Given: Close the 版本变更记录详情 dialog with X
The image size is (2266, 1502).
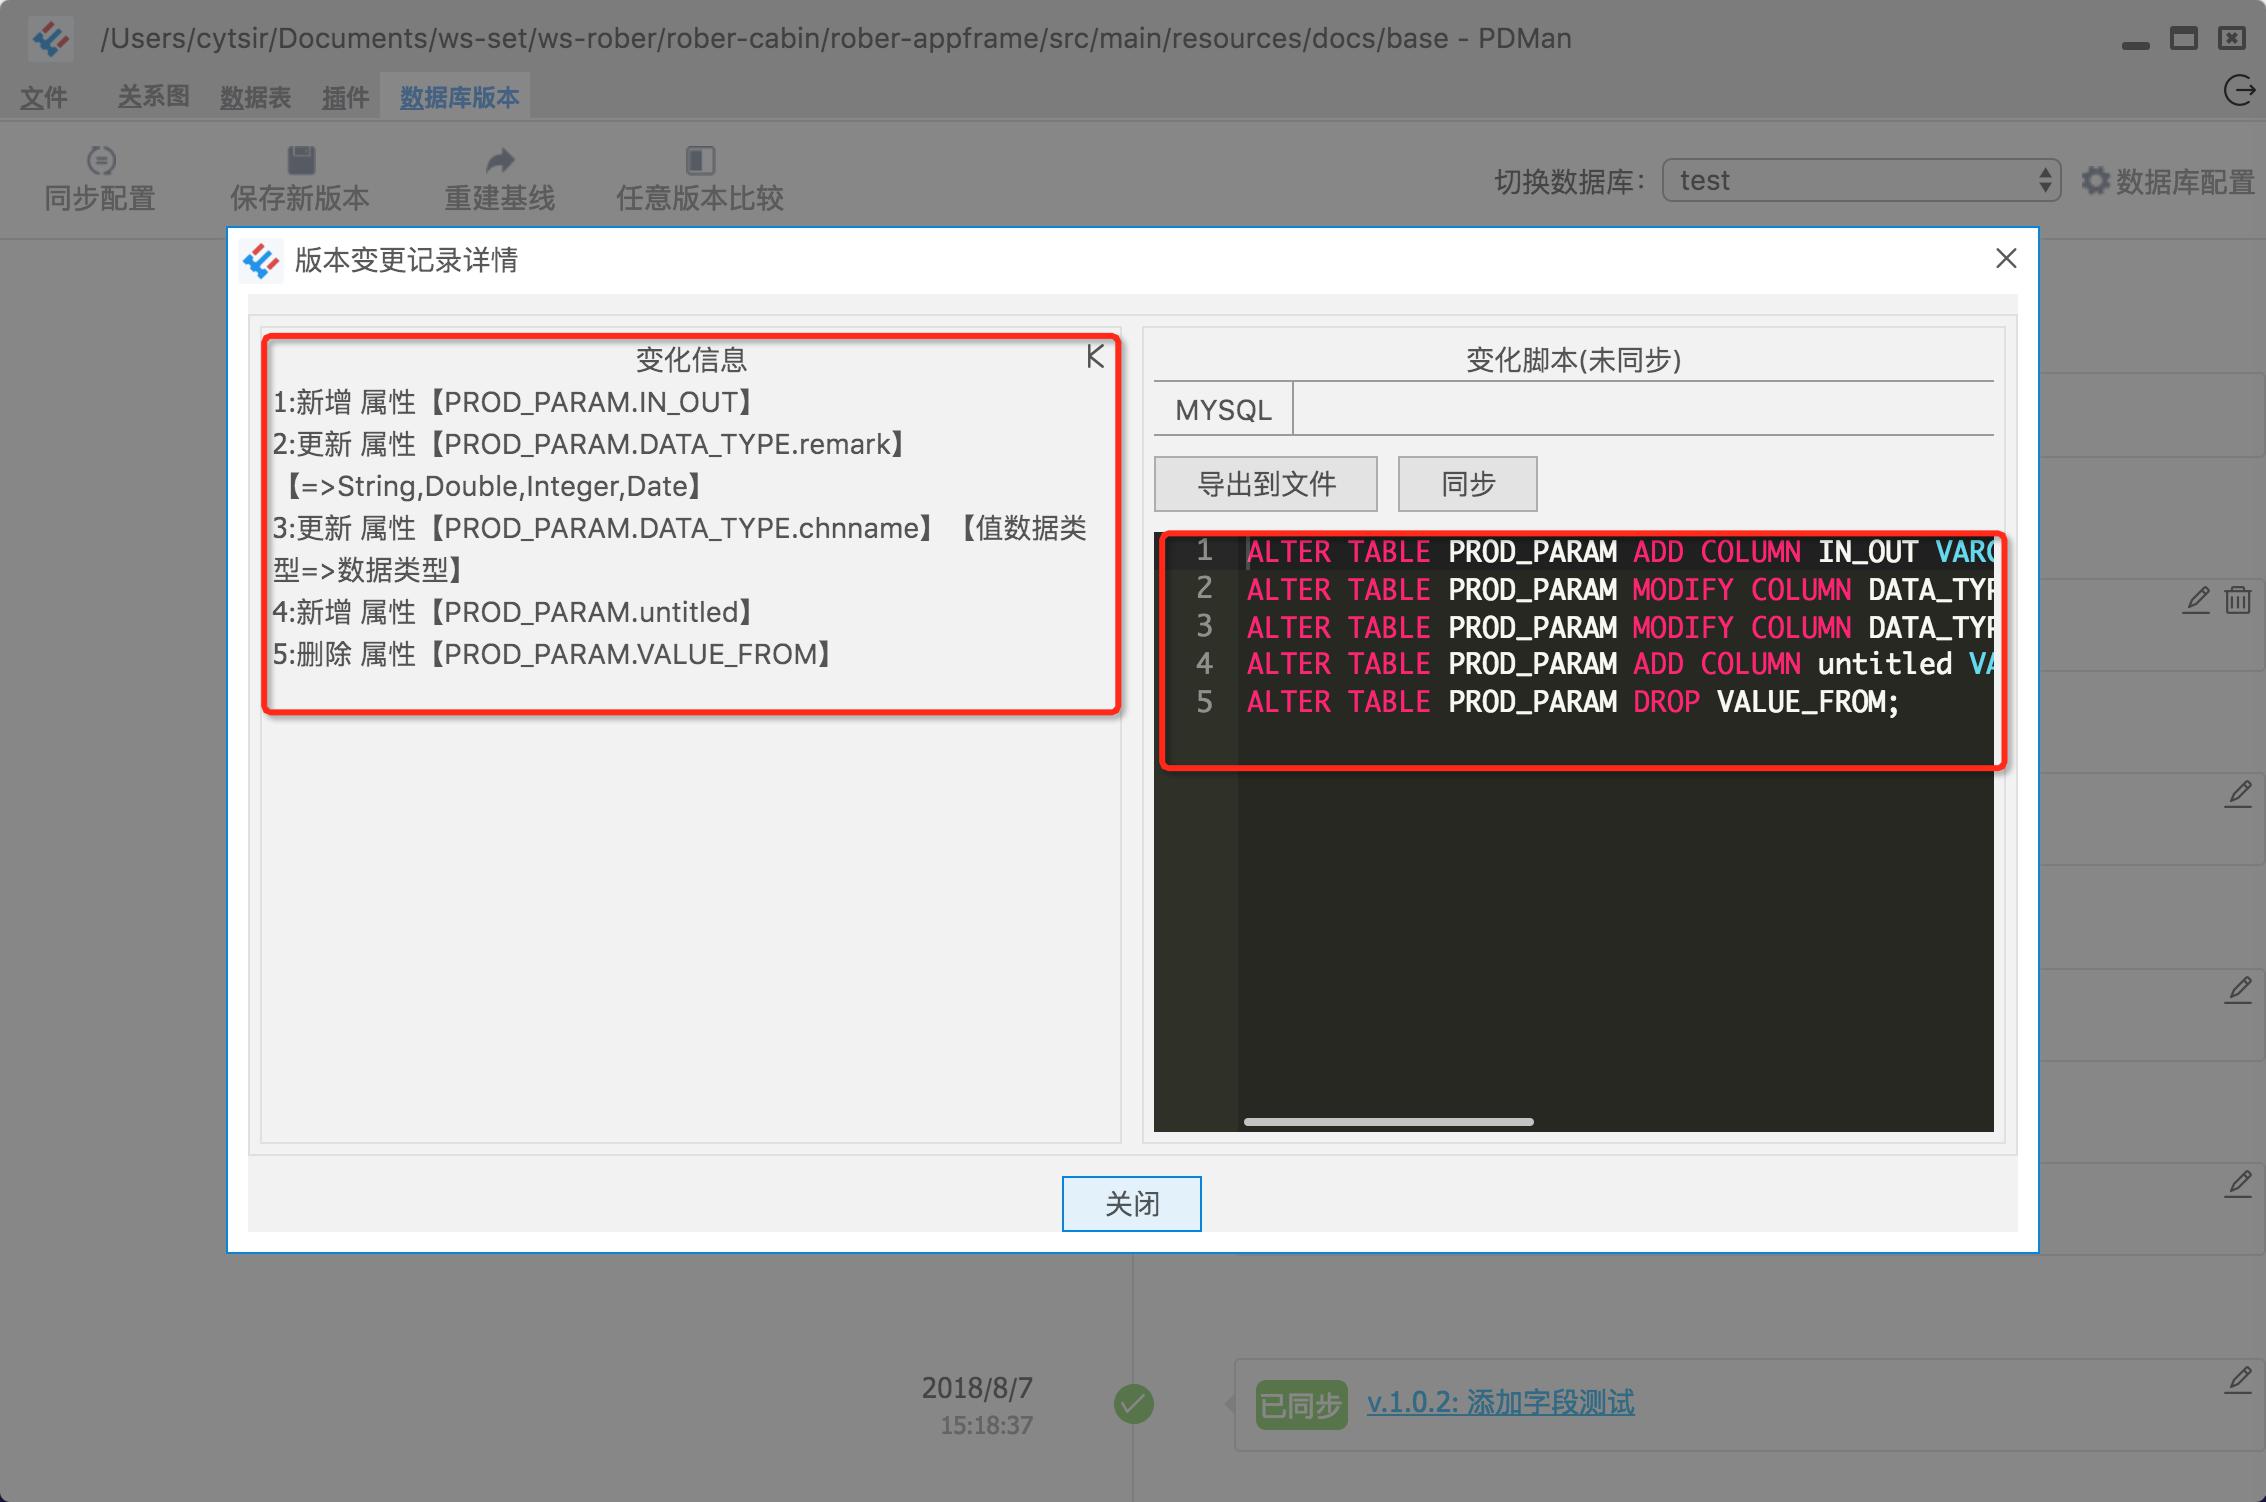Looking at the screenshot, I should [x=2006, y=259].
